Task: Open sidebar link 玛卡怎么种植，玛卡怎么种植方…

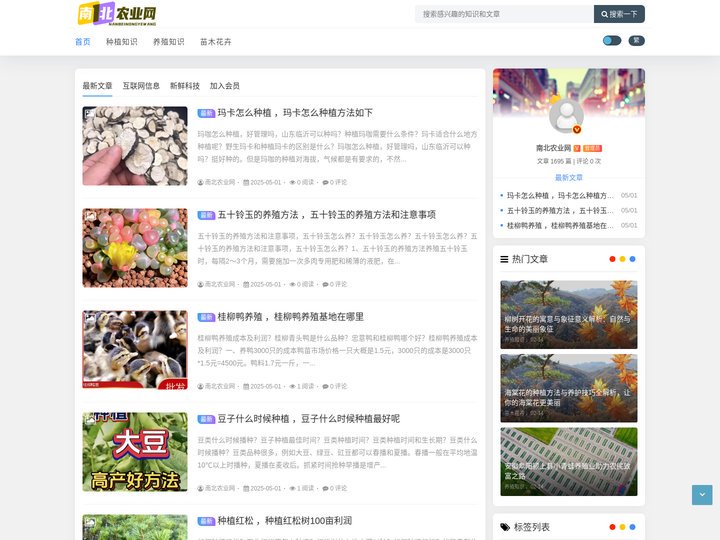Action: tap(560, 196)
